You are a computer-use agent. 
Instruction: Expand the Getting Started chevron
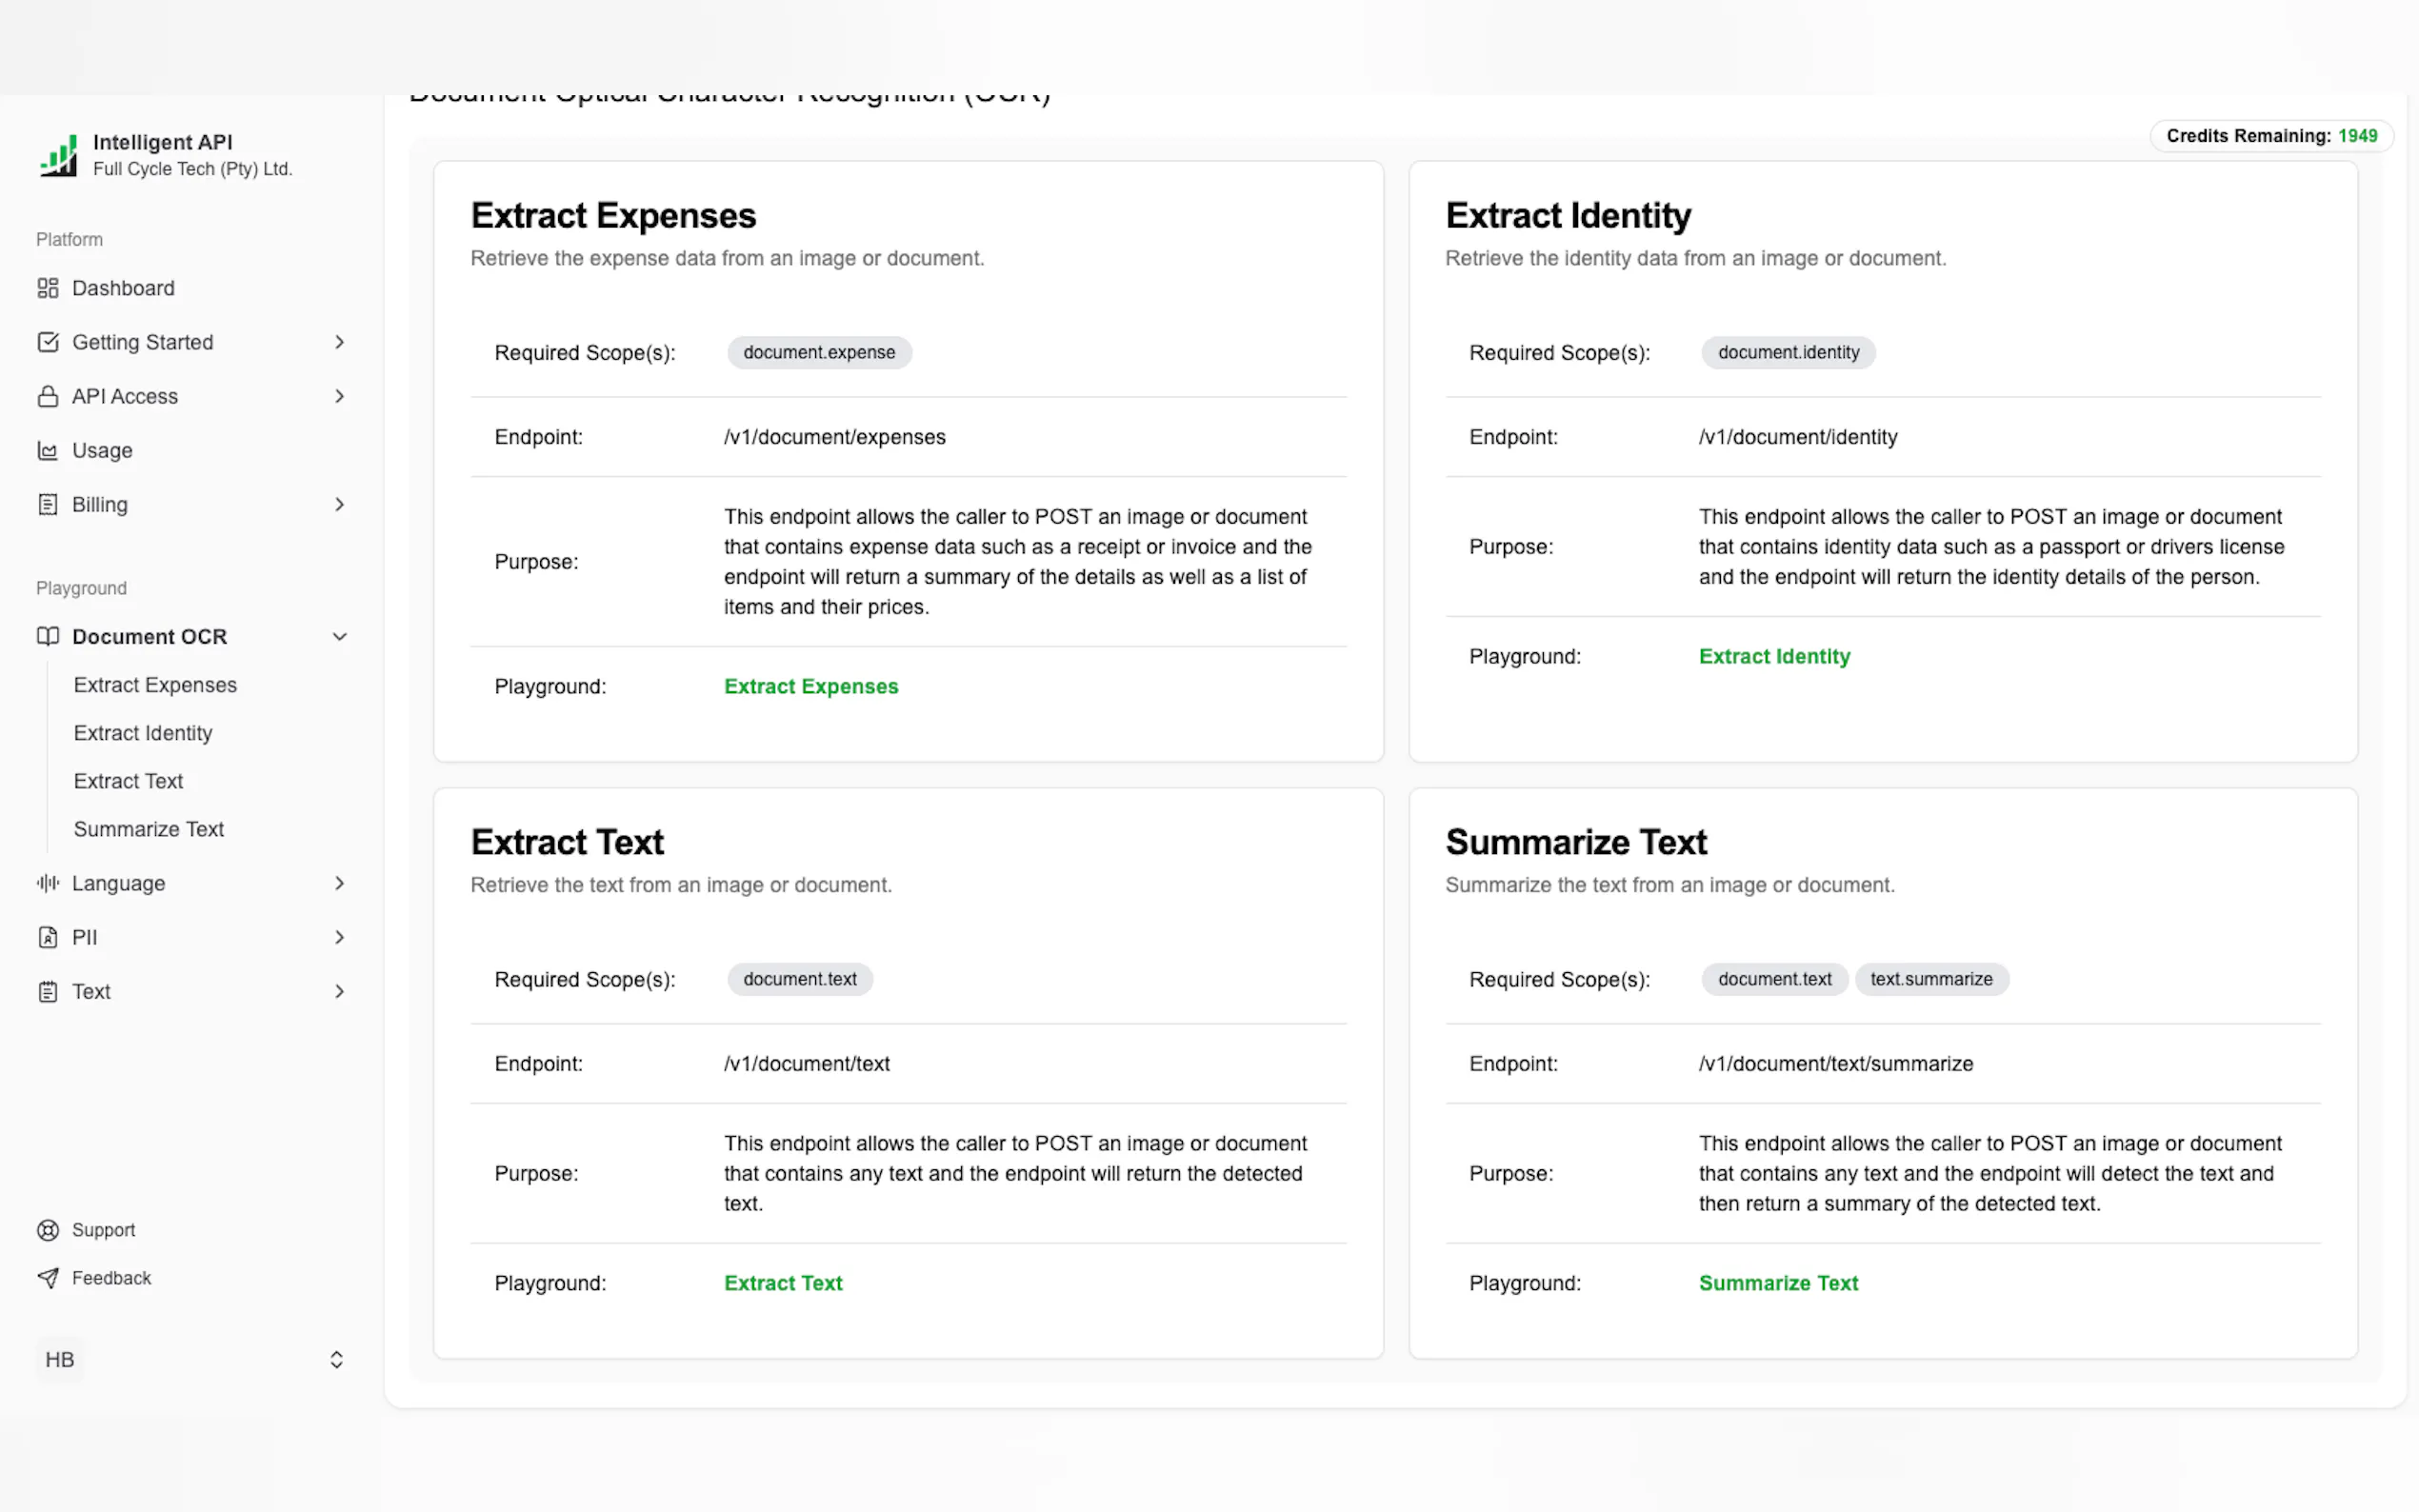coord(339,342)
